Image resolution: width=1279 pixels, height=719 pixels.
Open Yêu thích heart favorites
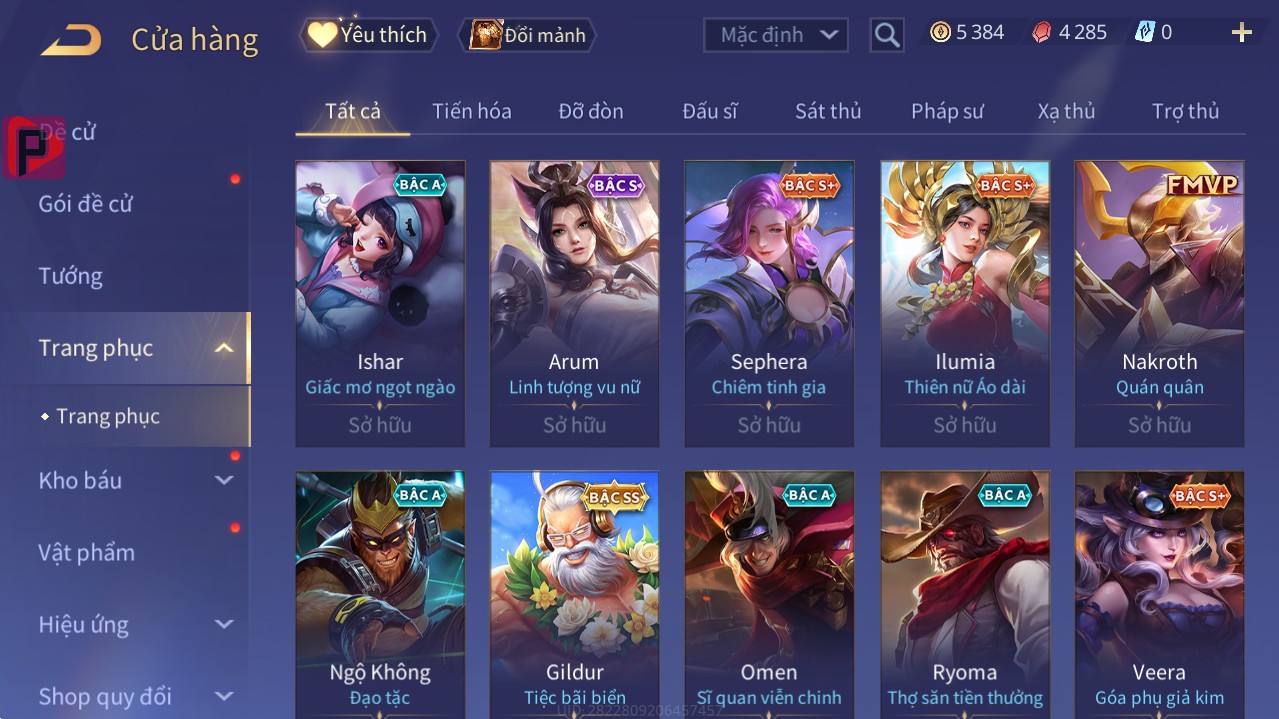(x=368, y=35)
